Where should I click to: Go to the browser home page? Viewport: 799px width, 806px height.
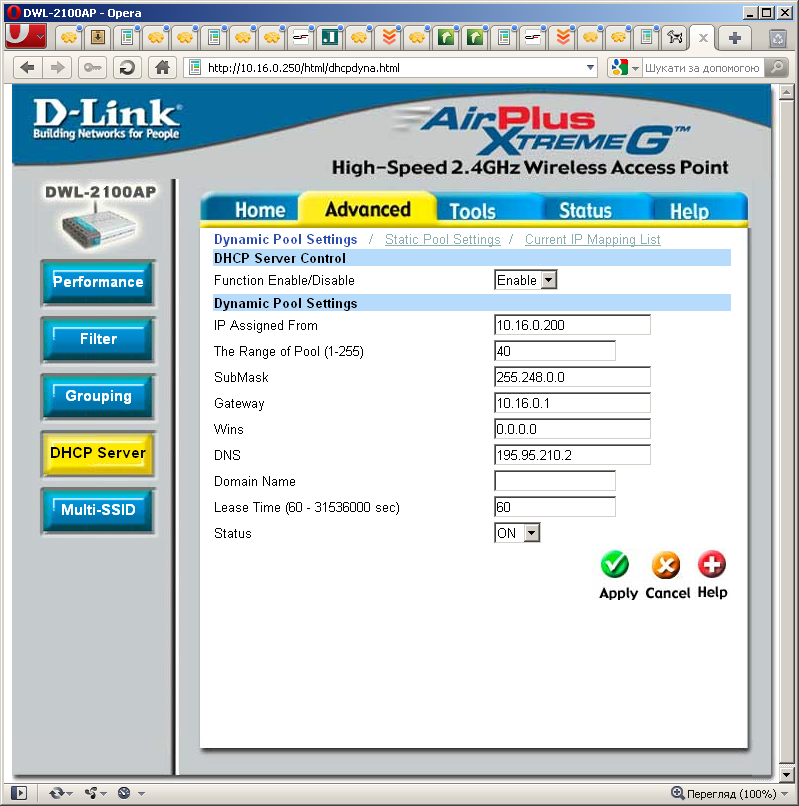(162, 67)
